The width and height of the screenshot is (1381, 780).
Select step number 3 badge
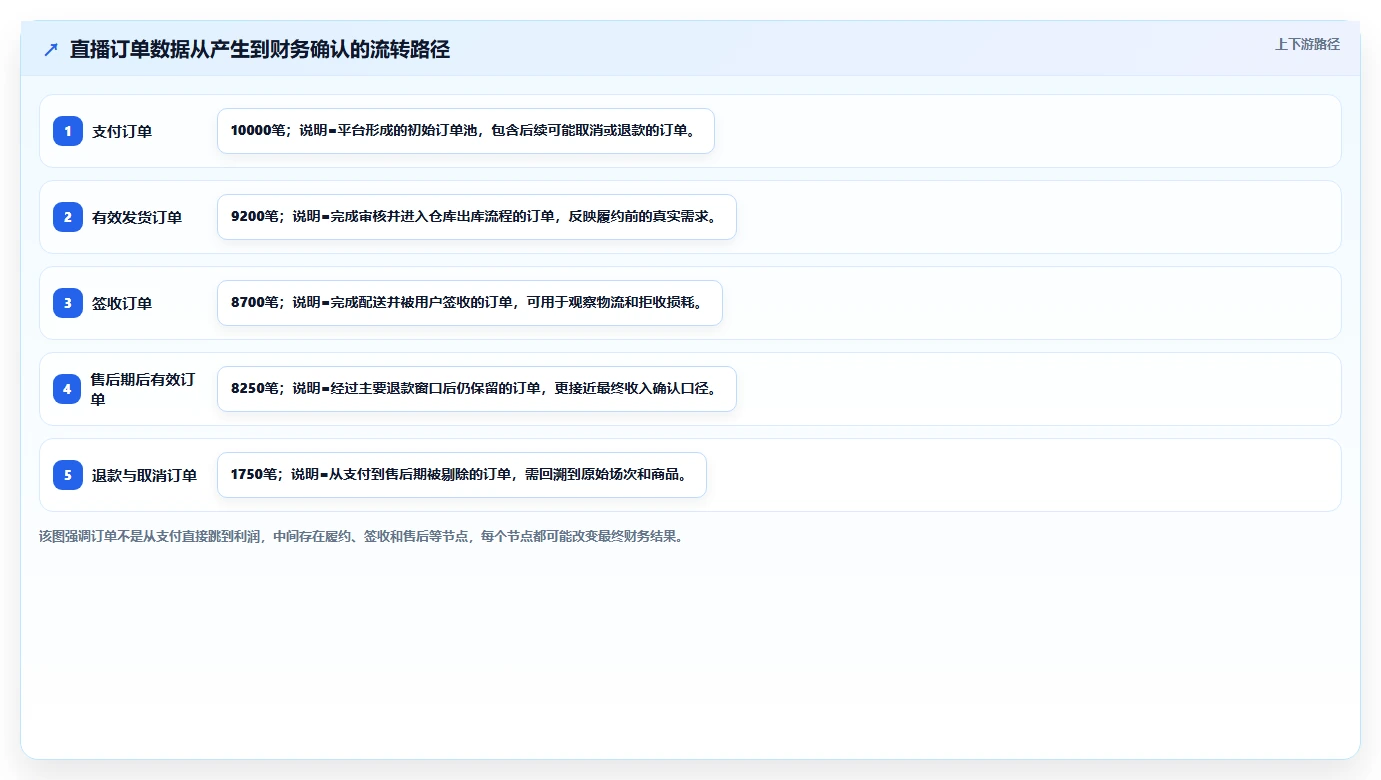(68, 303)
